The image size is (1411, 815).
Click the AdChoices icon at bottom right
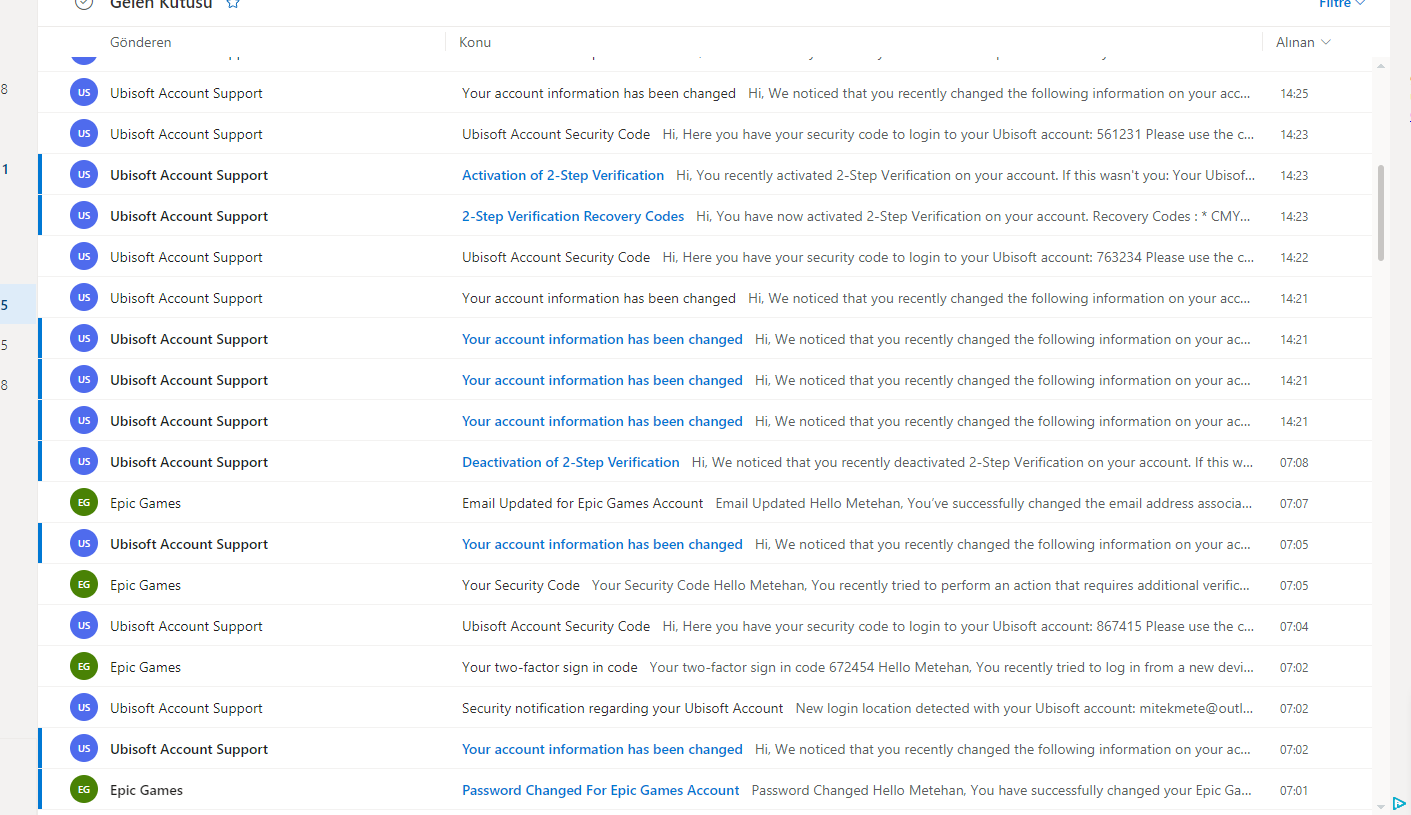(1399, 803)
